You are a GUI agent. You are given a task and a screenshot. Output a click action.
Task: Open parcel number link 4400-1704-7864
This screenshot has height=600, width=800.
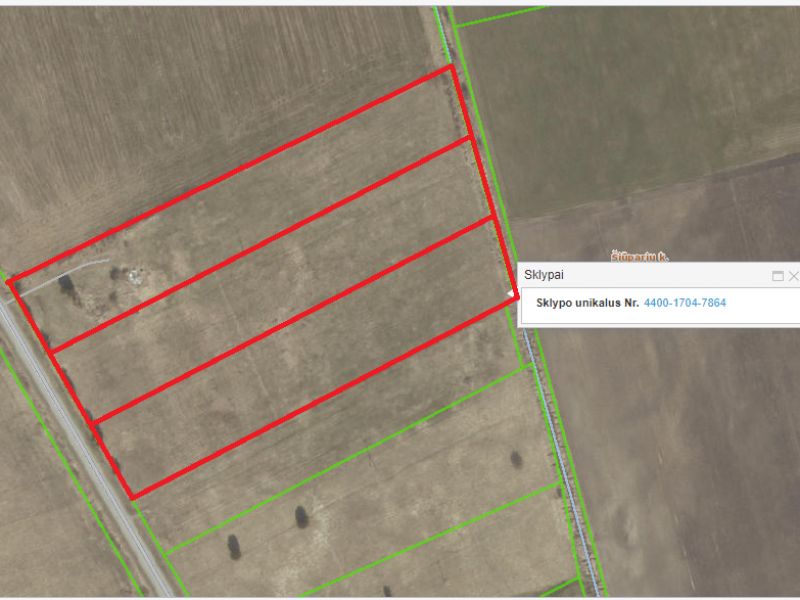685,303
